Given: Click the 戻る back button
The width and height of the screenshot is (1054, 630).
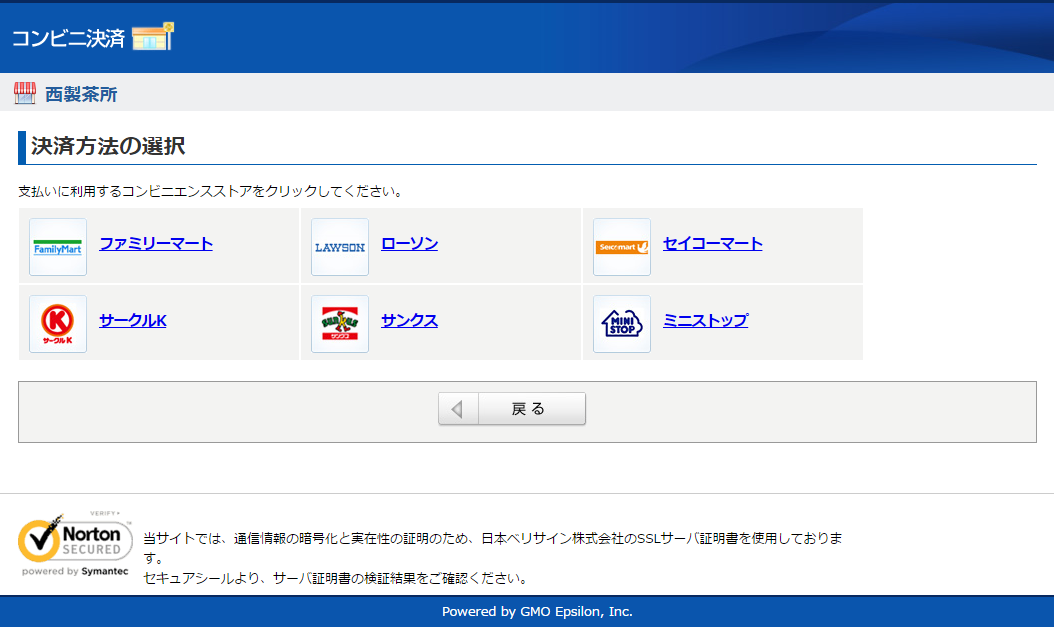Looking at the screenshot, I should (512, 408).
